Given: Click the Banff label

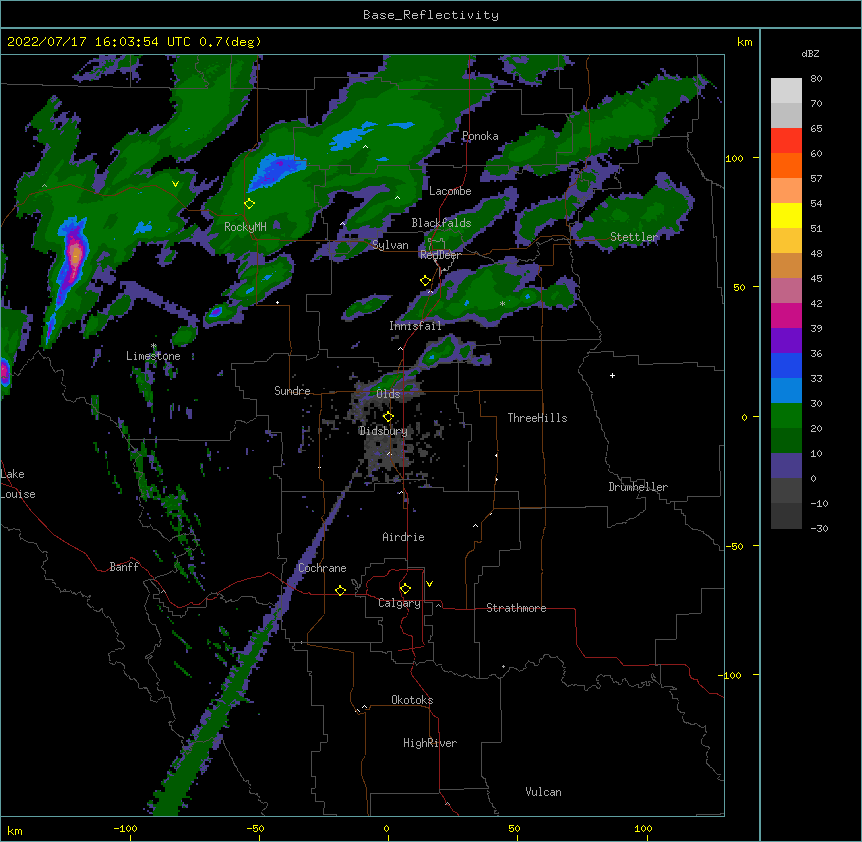Looking at the screenshot, I should coord(124,567).
